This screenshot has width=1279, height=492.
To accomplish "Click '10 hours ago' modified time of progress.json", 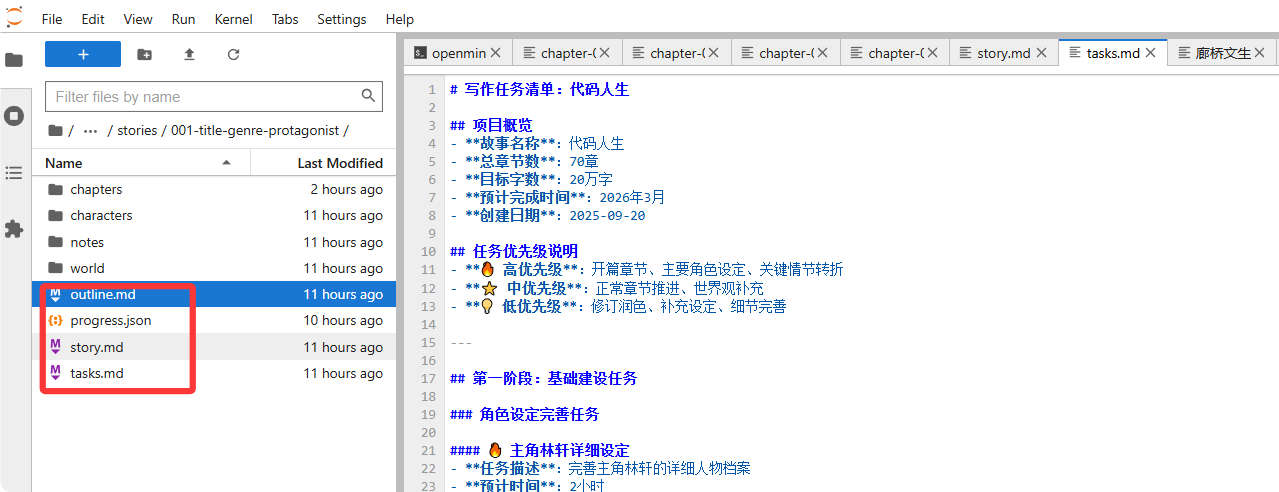I will 343,320.
